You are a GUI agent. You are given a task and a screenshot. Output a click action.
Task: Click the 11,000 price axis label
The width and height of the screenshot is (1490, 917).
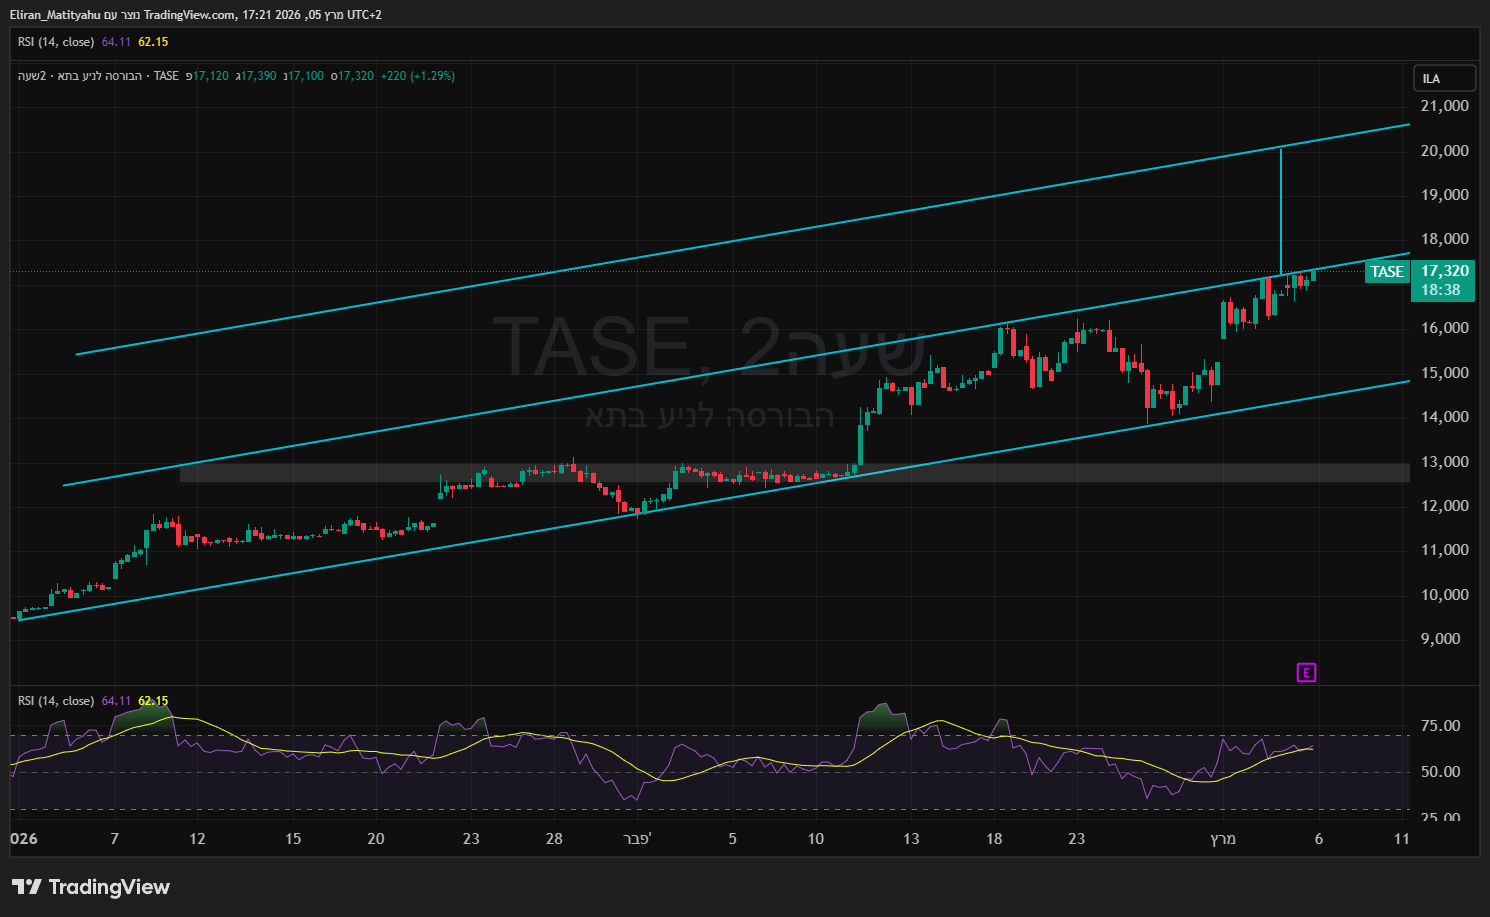click(x=1445, y=550)
